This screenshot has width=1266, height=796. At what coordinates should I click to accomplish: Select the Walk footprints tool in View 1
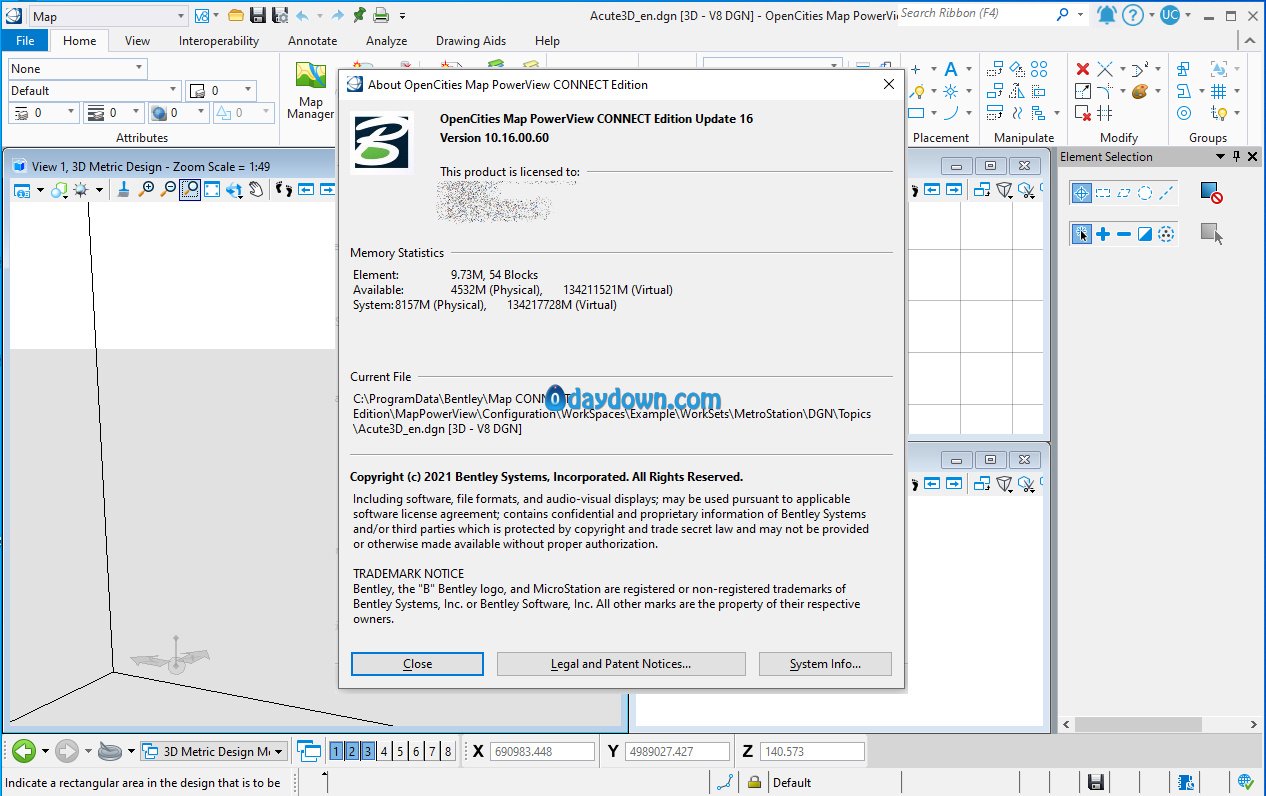(x=284, y=189)
